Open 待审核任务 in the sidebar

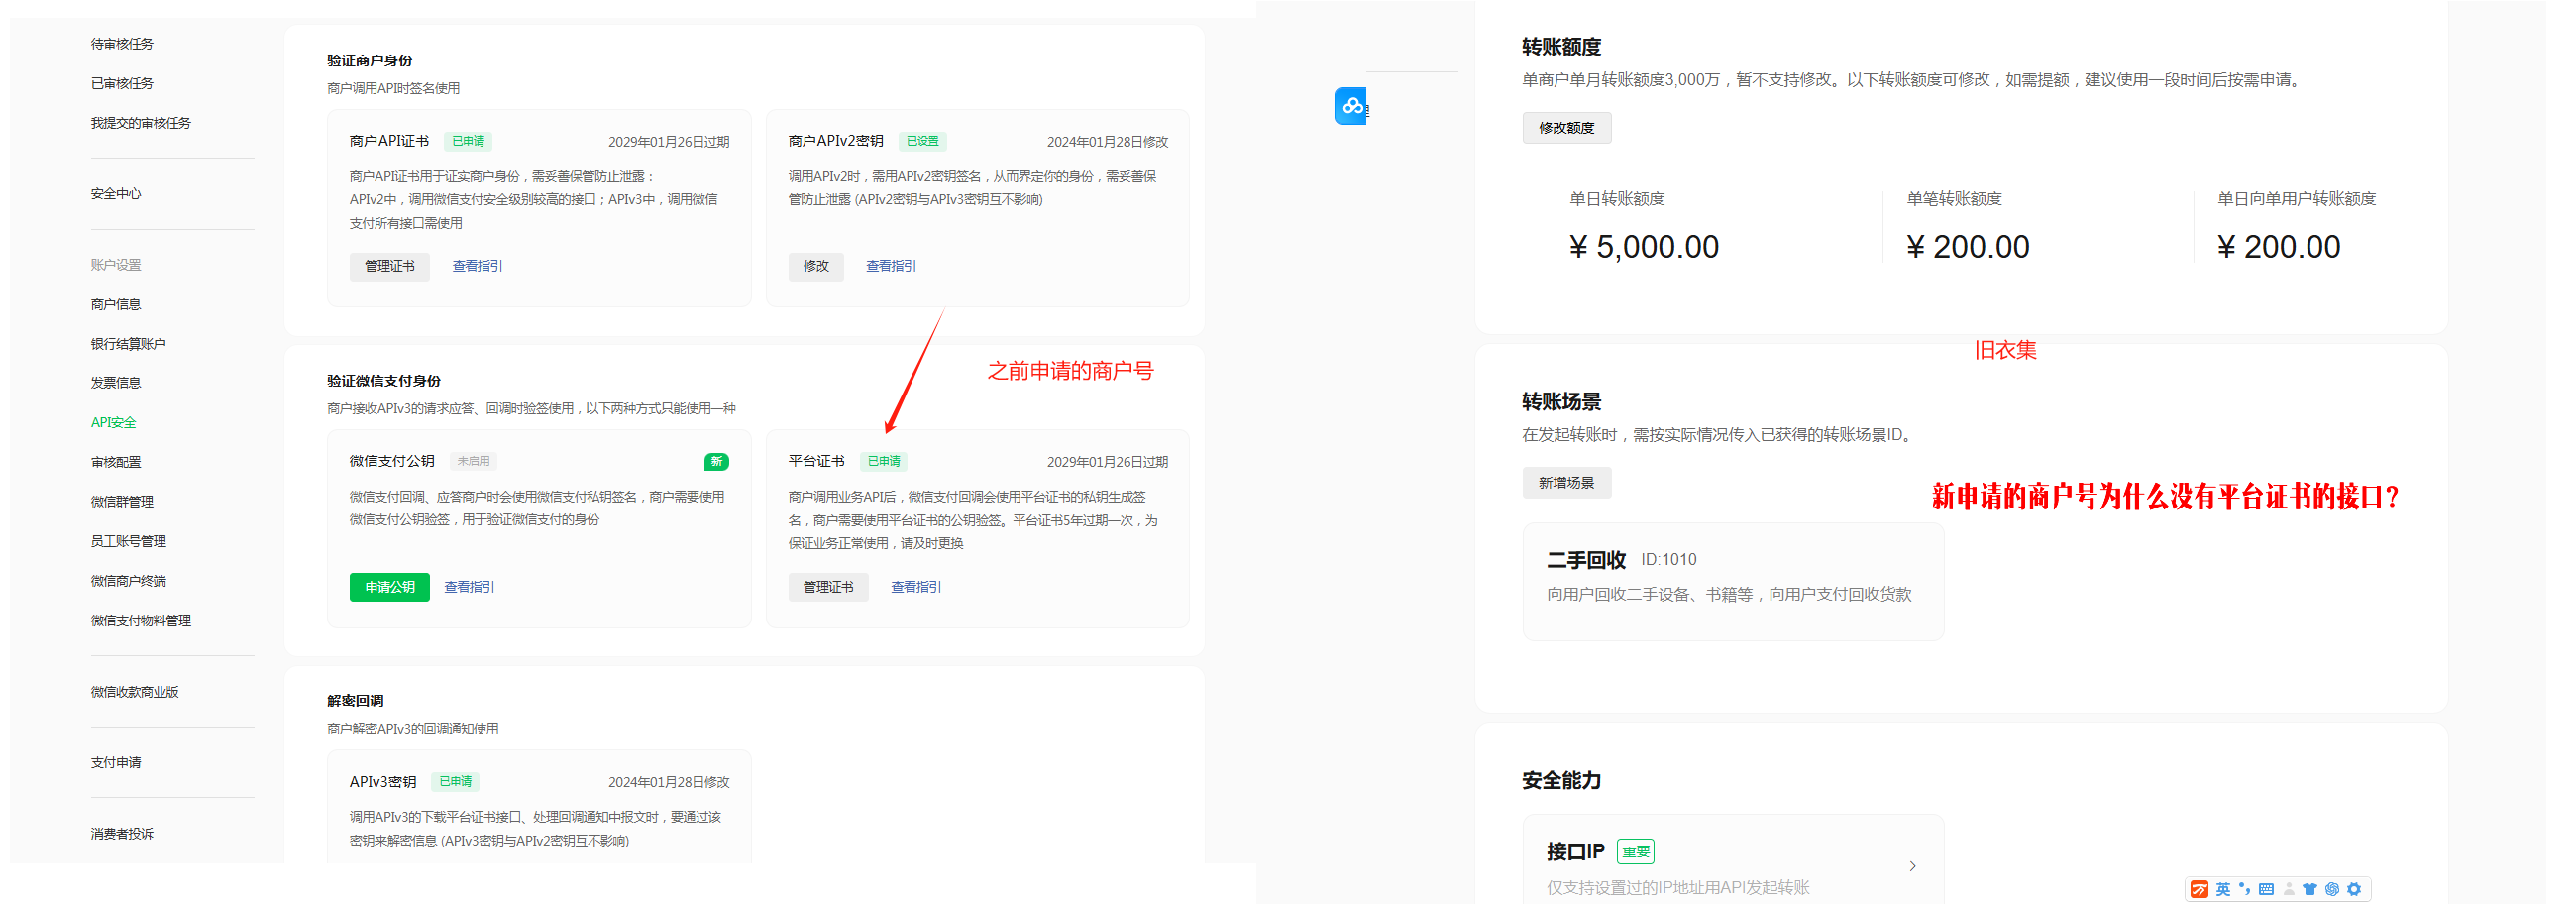tap(122, 44)
